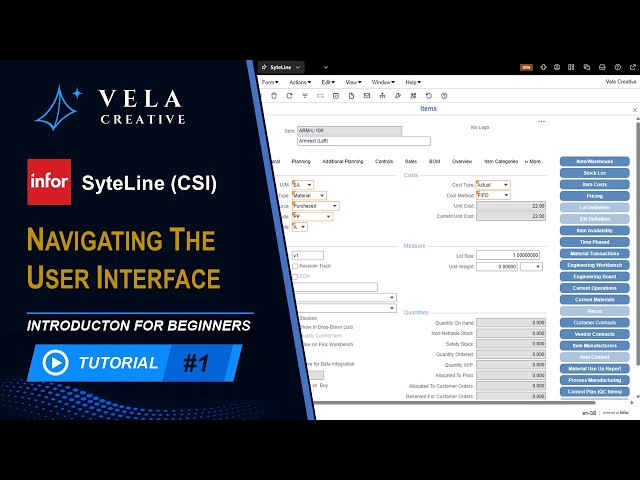This screenshot has height=480, width=640.
Task: Switch to the Sales tab
Action: (411, 162)
